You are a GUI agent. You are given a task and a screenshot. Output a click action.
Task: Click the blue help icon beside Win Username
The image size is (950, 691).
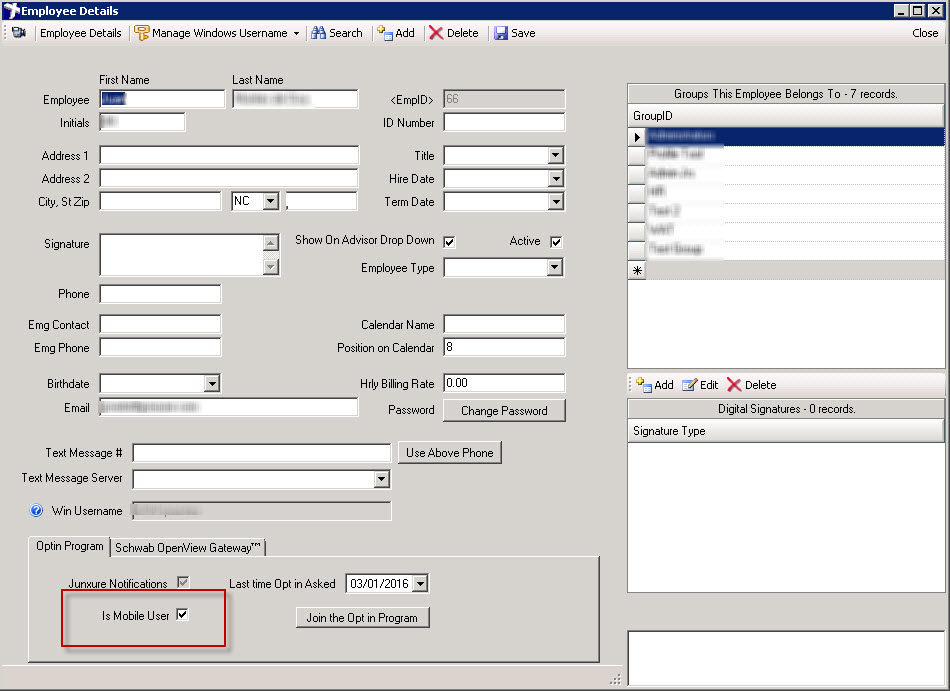click(x=36, y=511)
